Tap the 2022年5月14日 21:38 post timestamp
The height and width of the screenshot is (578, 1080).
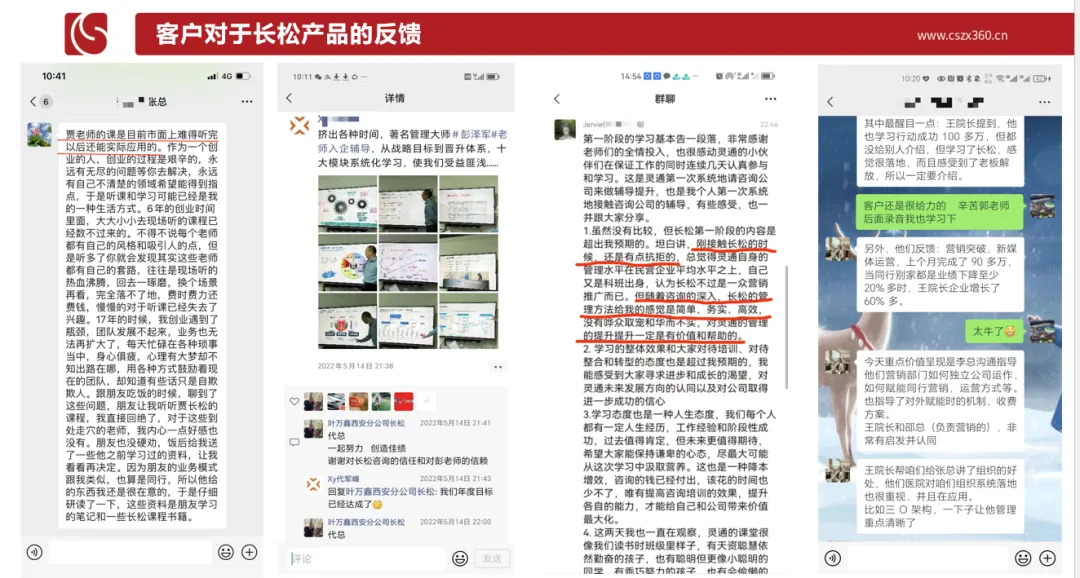[x=355, y=366]
